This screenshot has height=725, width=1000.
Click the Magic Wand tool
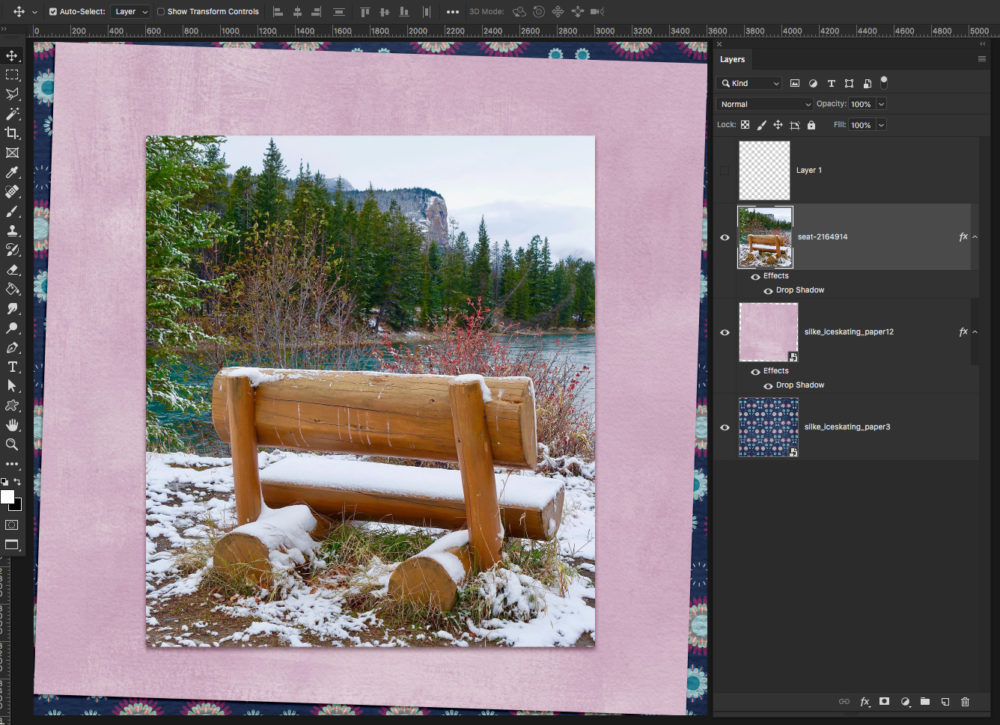(12, 114)
